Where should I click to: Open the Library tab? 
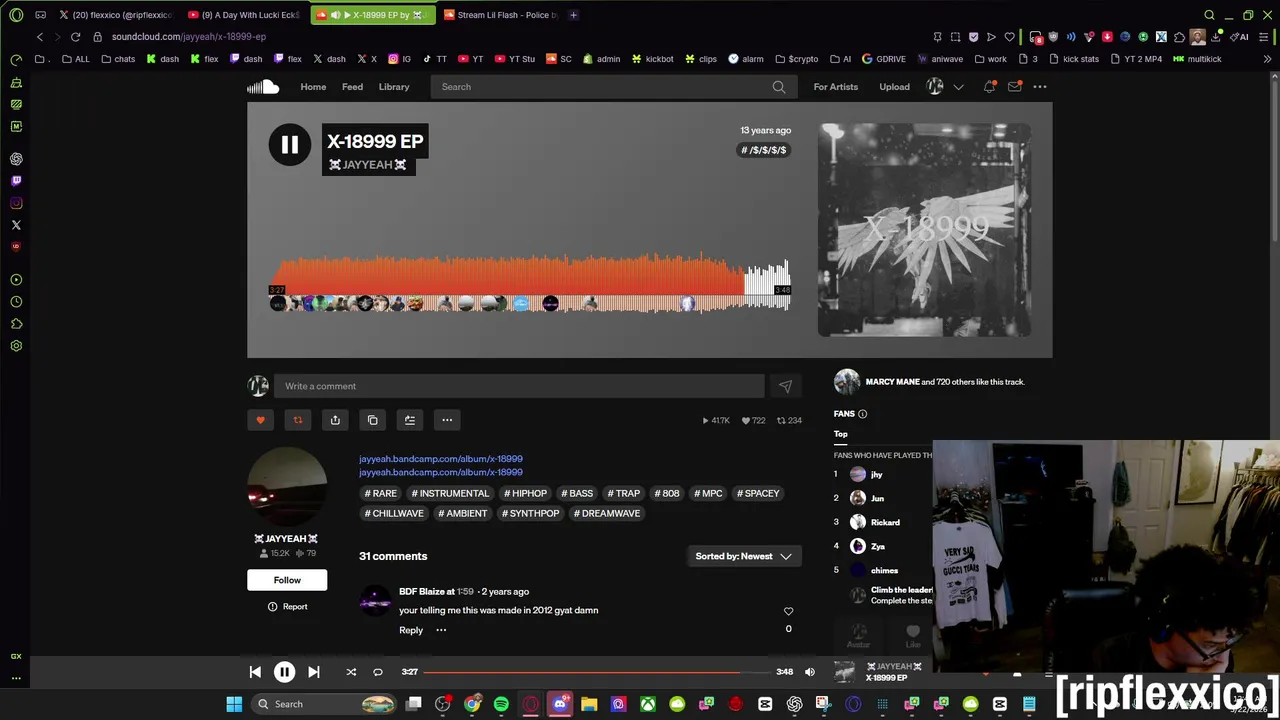[394, 87]
